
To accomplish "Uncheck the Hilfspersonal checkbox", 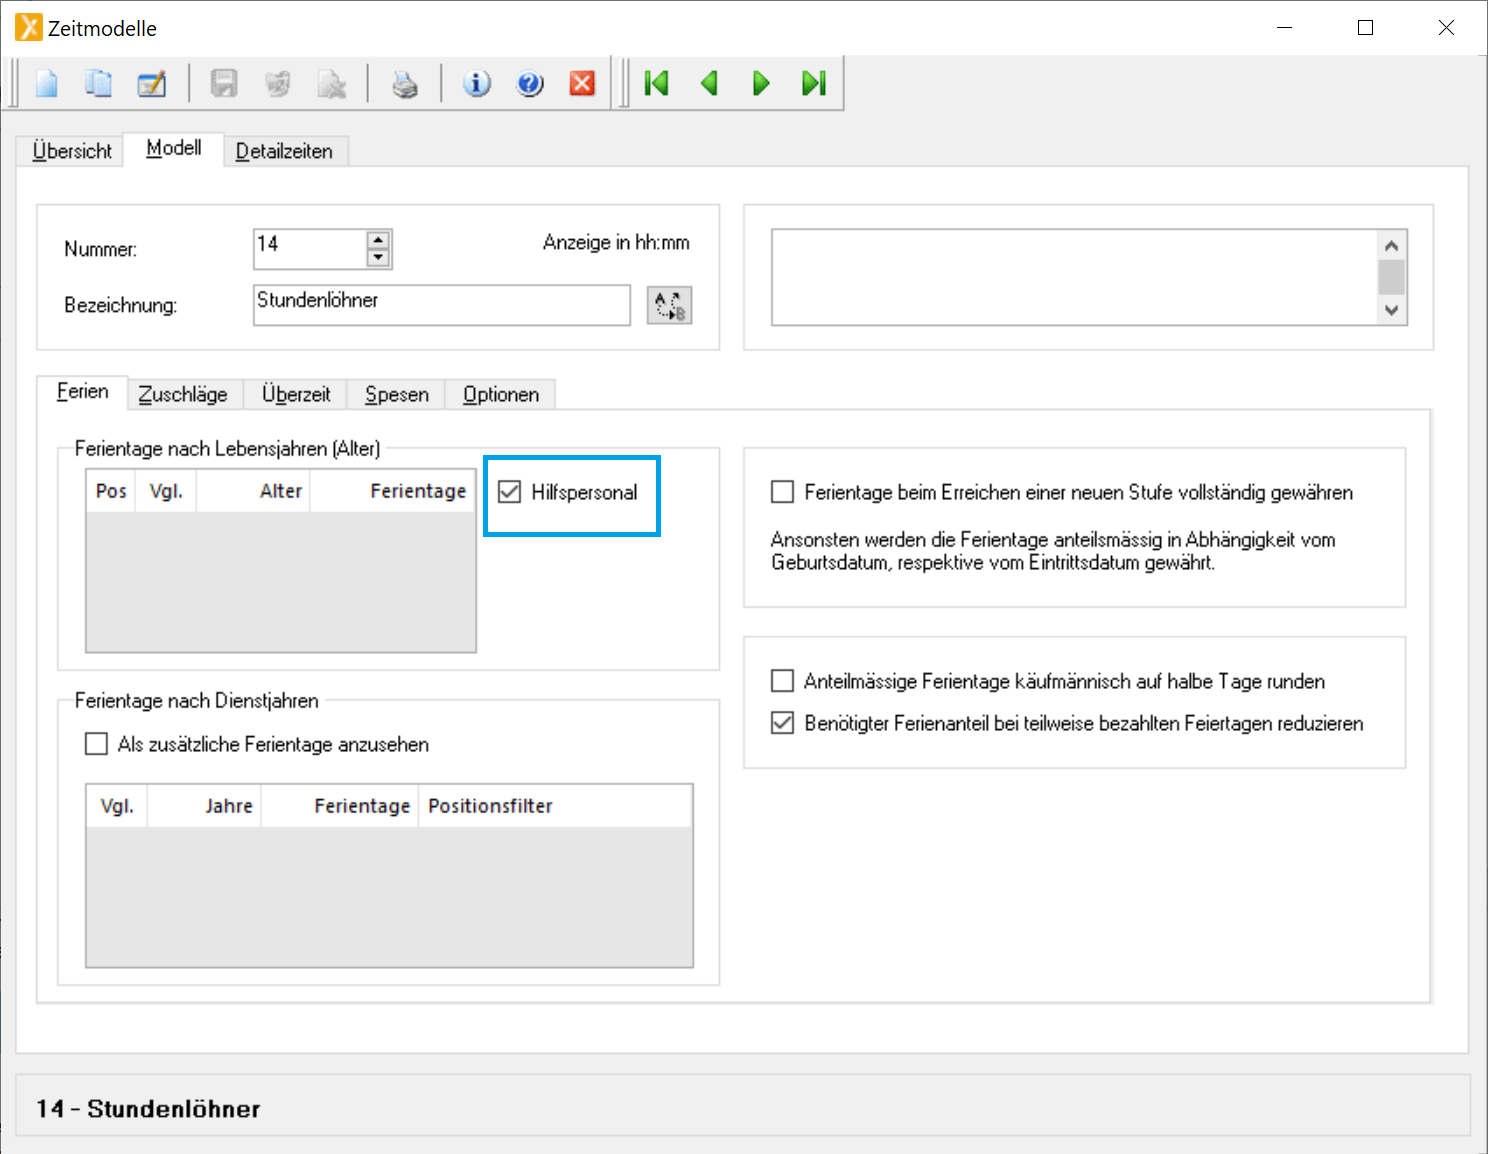I will [510, 492].
